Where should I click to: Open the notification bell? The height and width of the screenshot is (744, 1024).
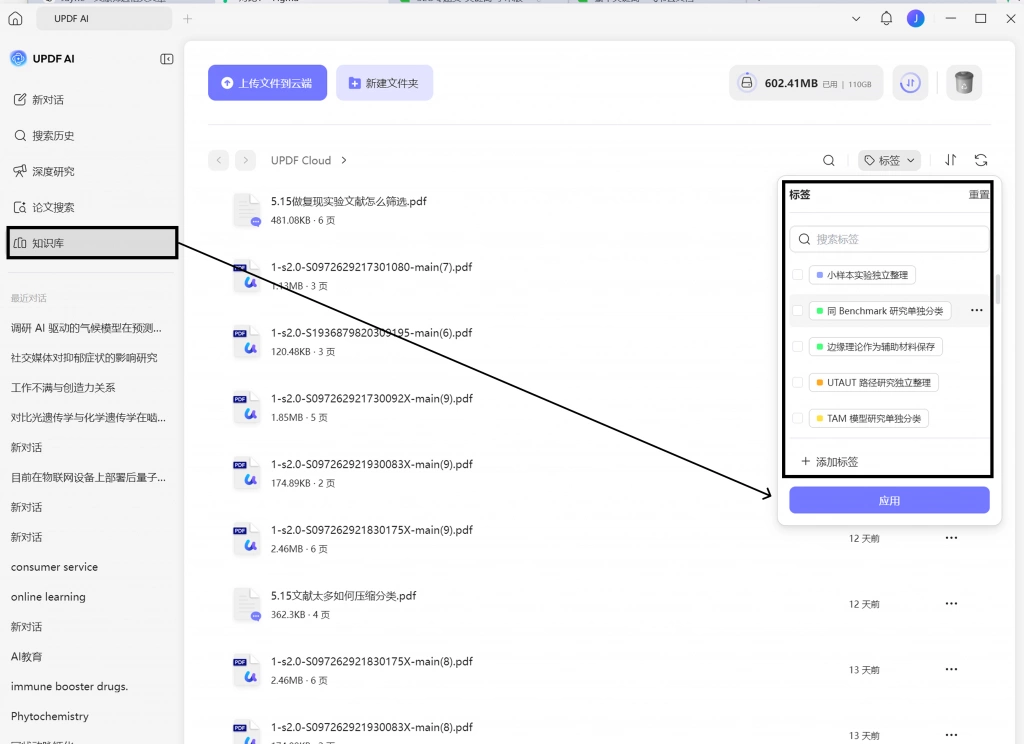[886, 18]
